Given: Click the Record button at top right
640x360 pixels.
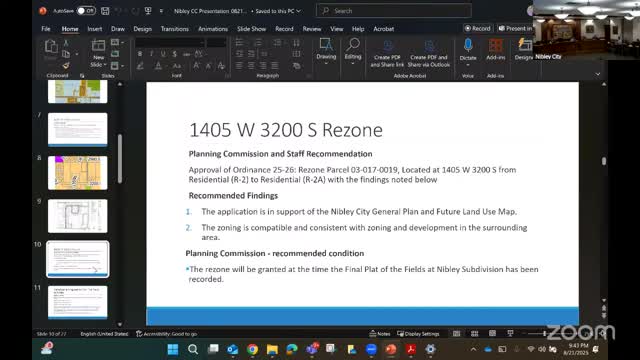Looking at the screenshot, I should (478, 28).
